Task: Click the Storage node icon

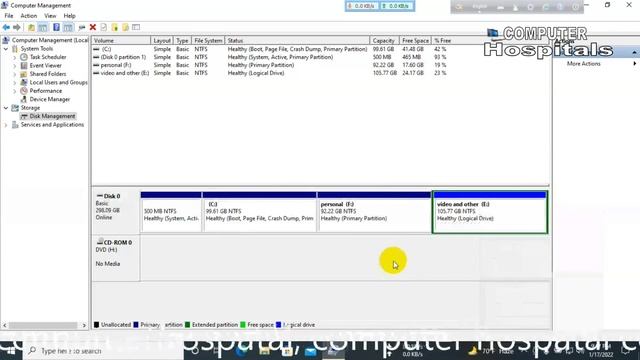Action: pyautogui.click(x=15, y=108)
